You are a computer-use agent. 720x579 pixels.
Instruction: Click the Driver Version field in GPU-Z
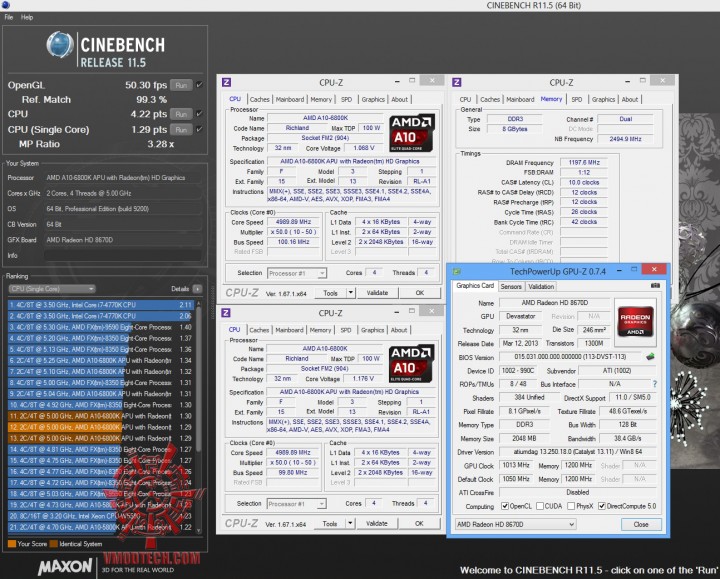coord(578,452)
